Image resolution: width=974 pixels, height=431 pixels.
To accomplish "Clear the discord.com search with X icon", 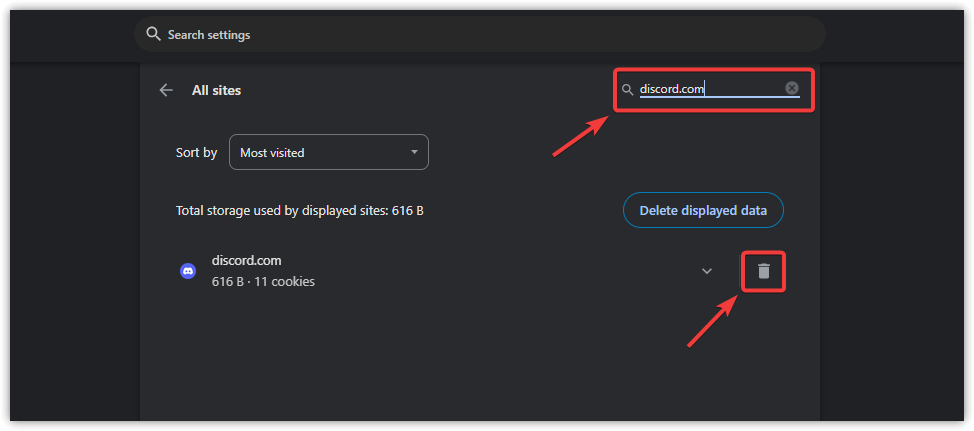I will point(792,89).
